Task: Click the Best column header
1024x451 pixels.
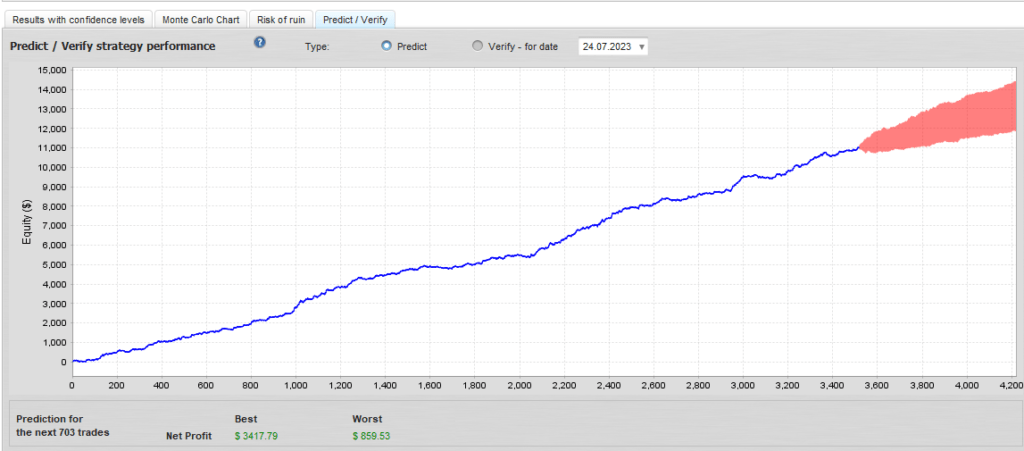Action: (246, 419)
